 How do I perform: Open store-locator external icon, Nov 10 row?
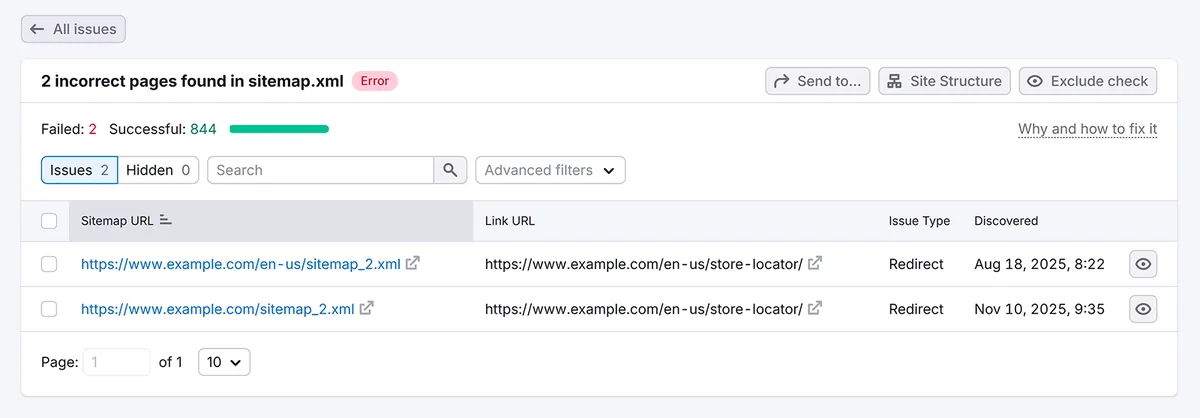pyautogui.click(x=815, y=309)
